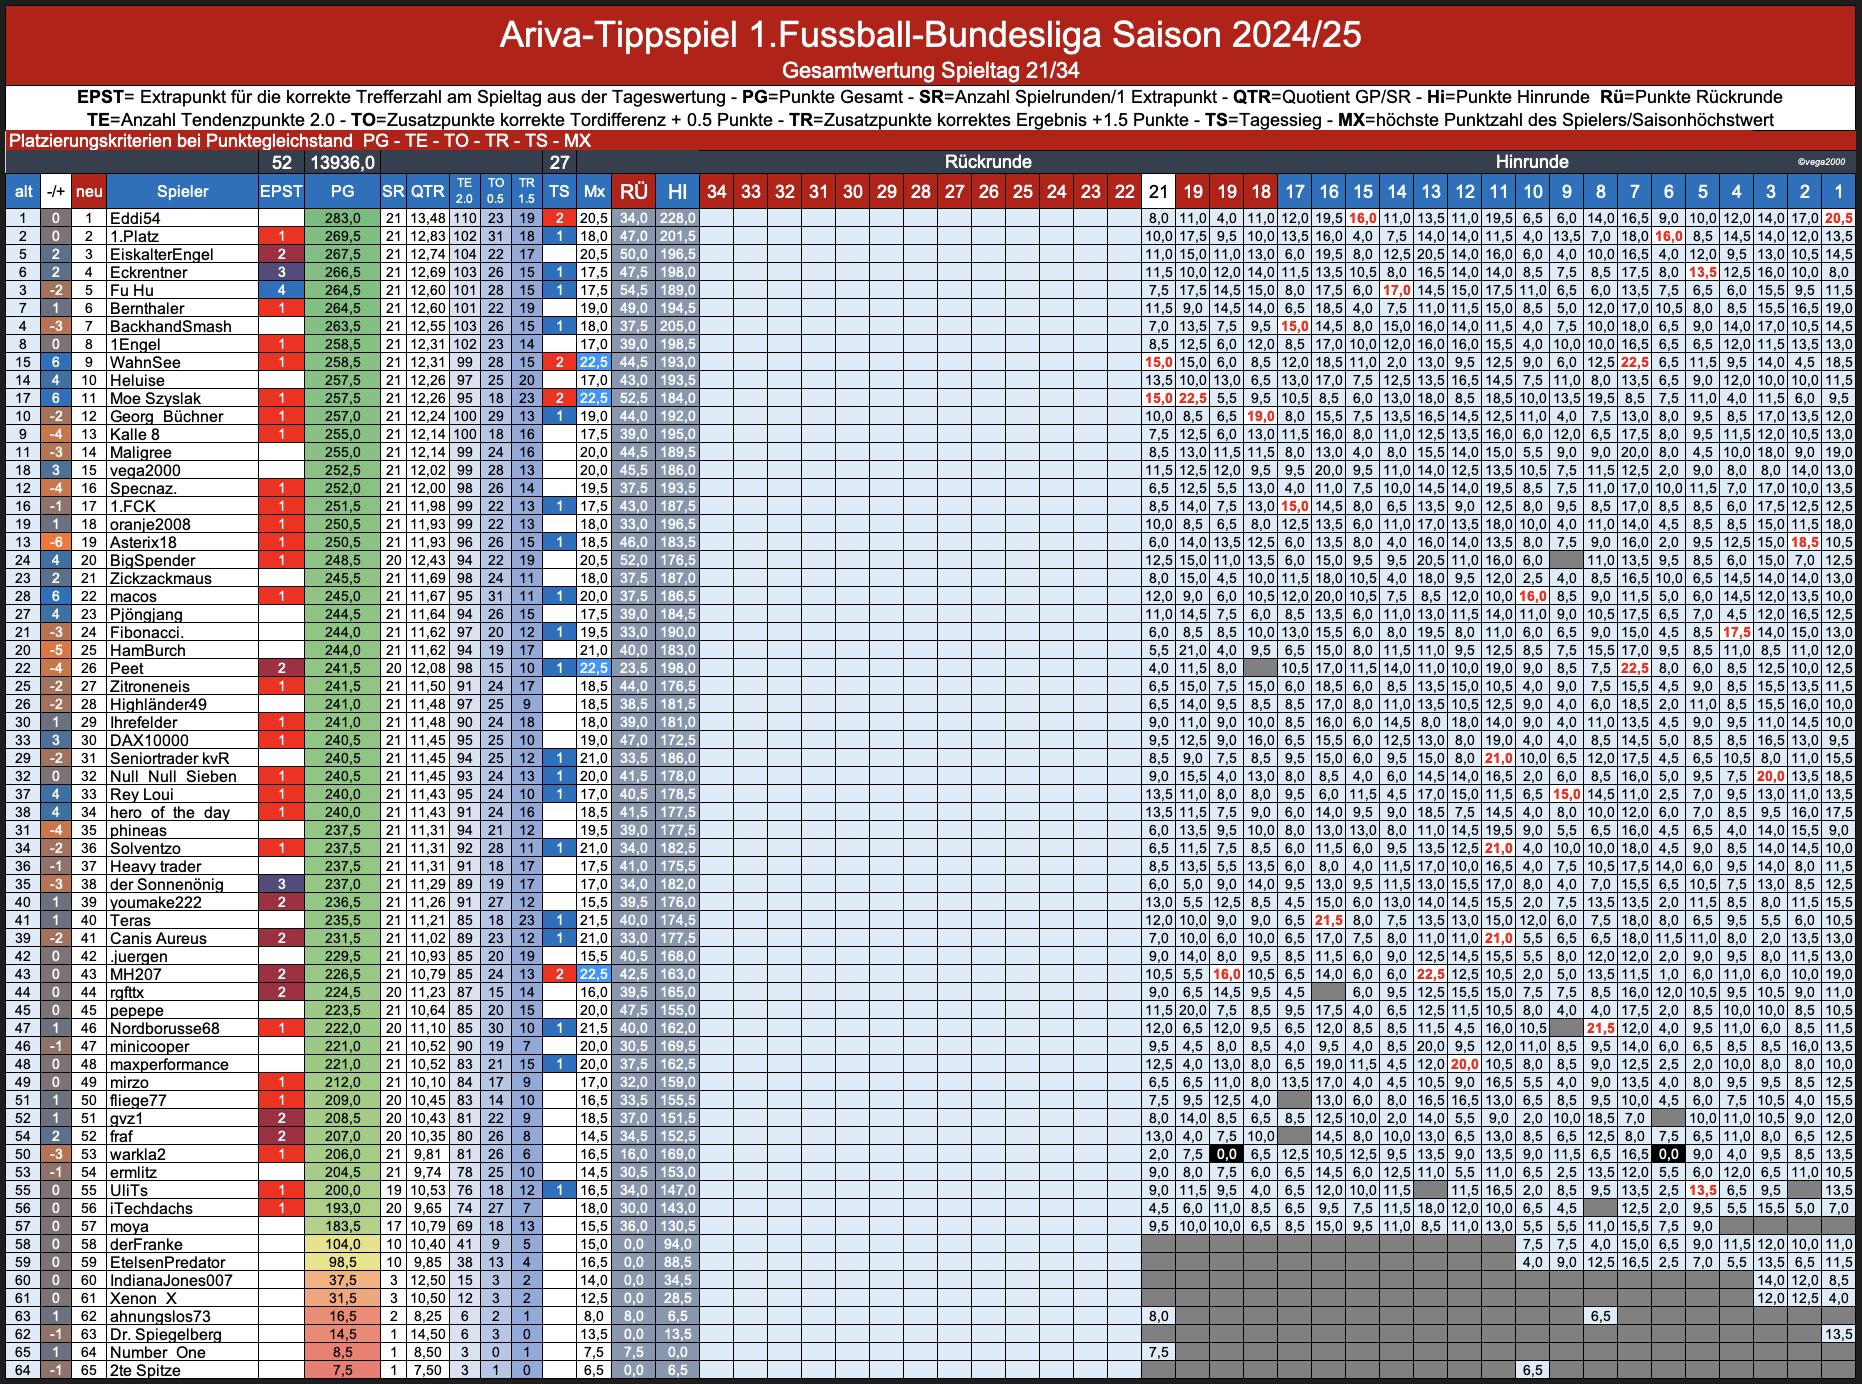Click player name 'BigSpender'

152,560
